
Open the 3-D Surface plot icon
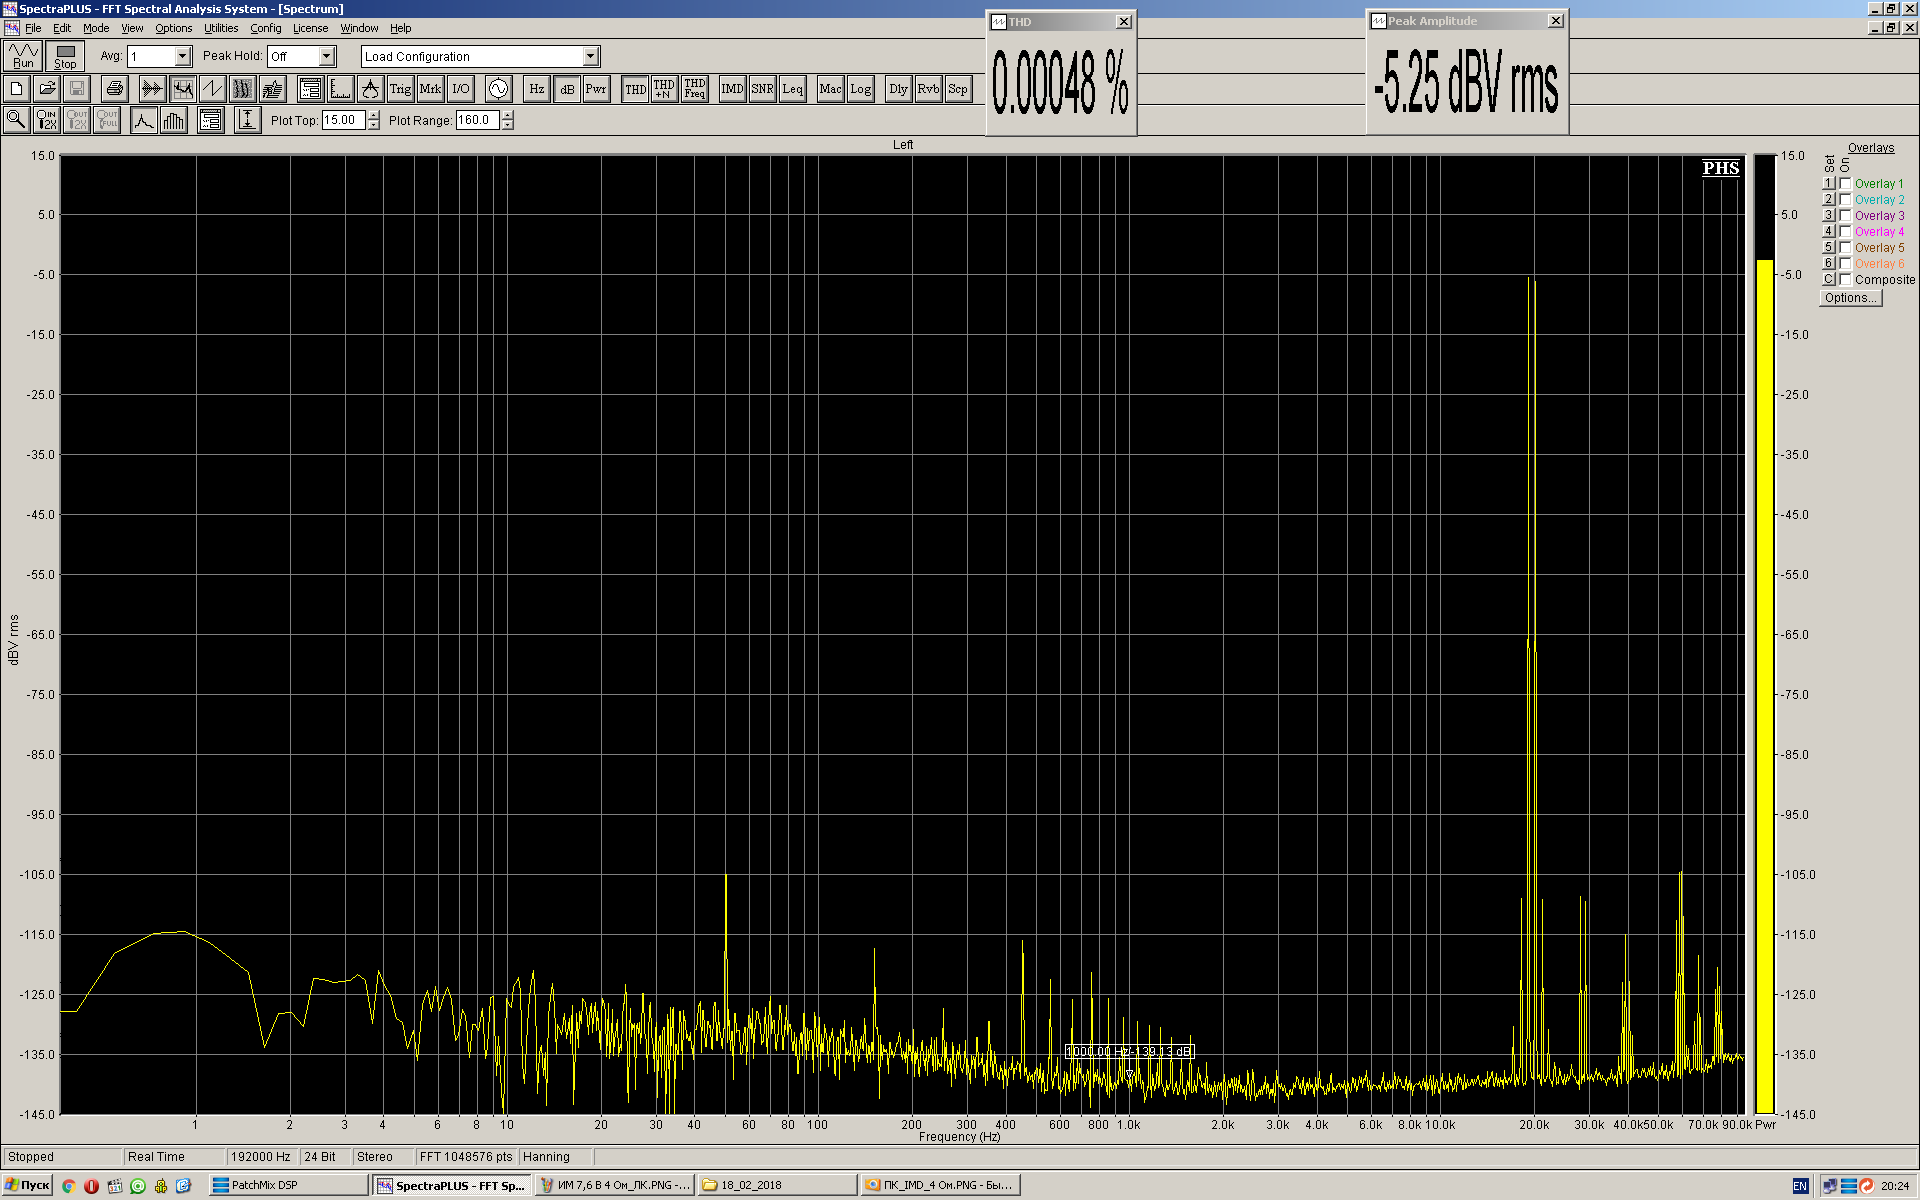click(x=273, y=89)
